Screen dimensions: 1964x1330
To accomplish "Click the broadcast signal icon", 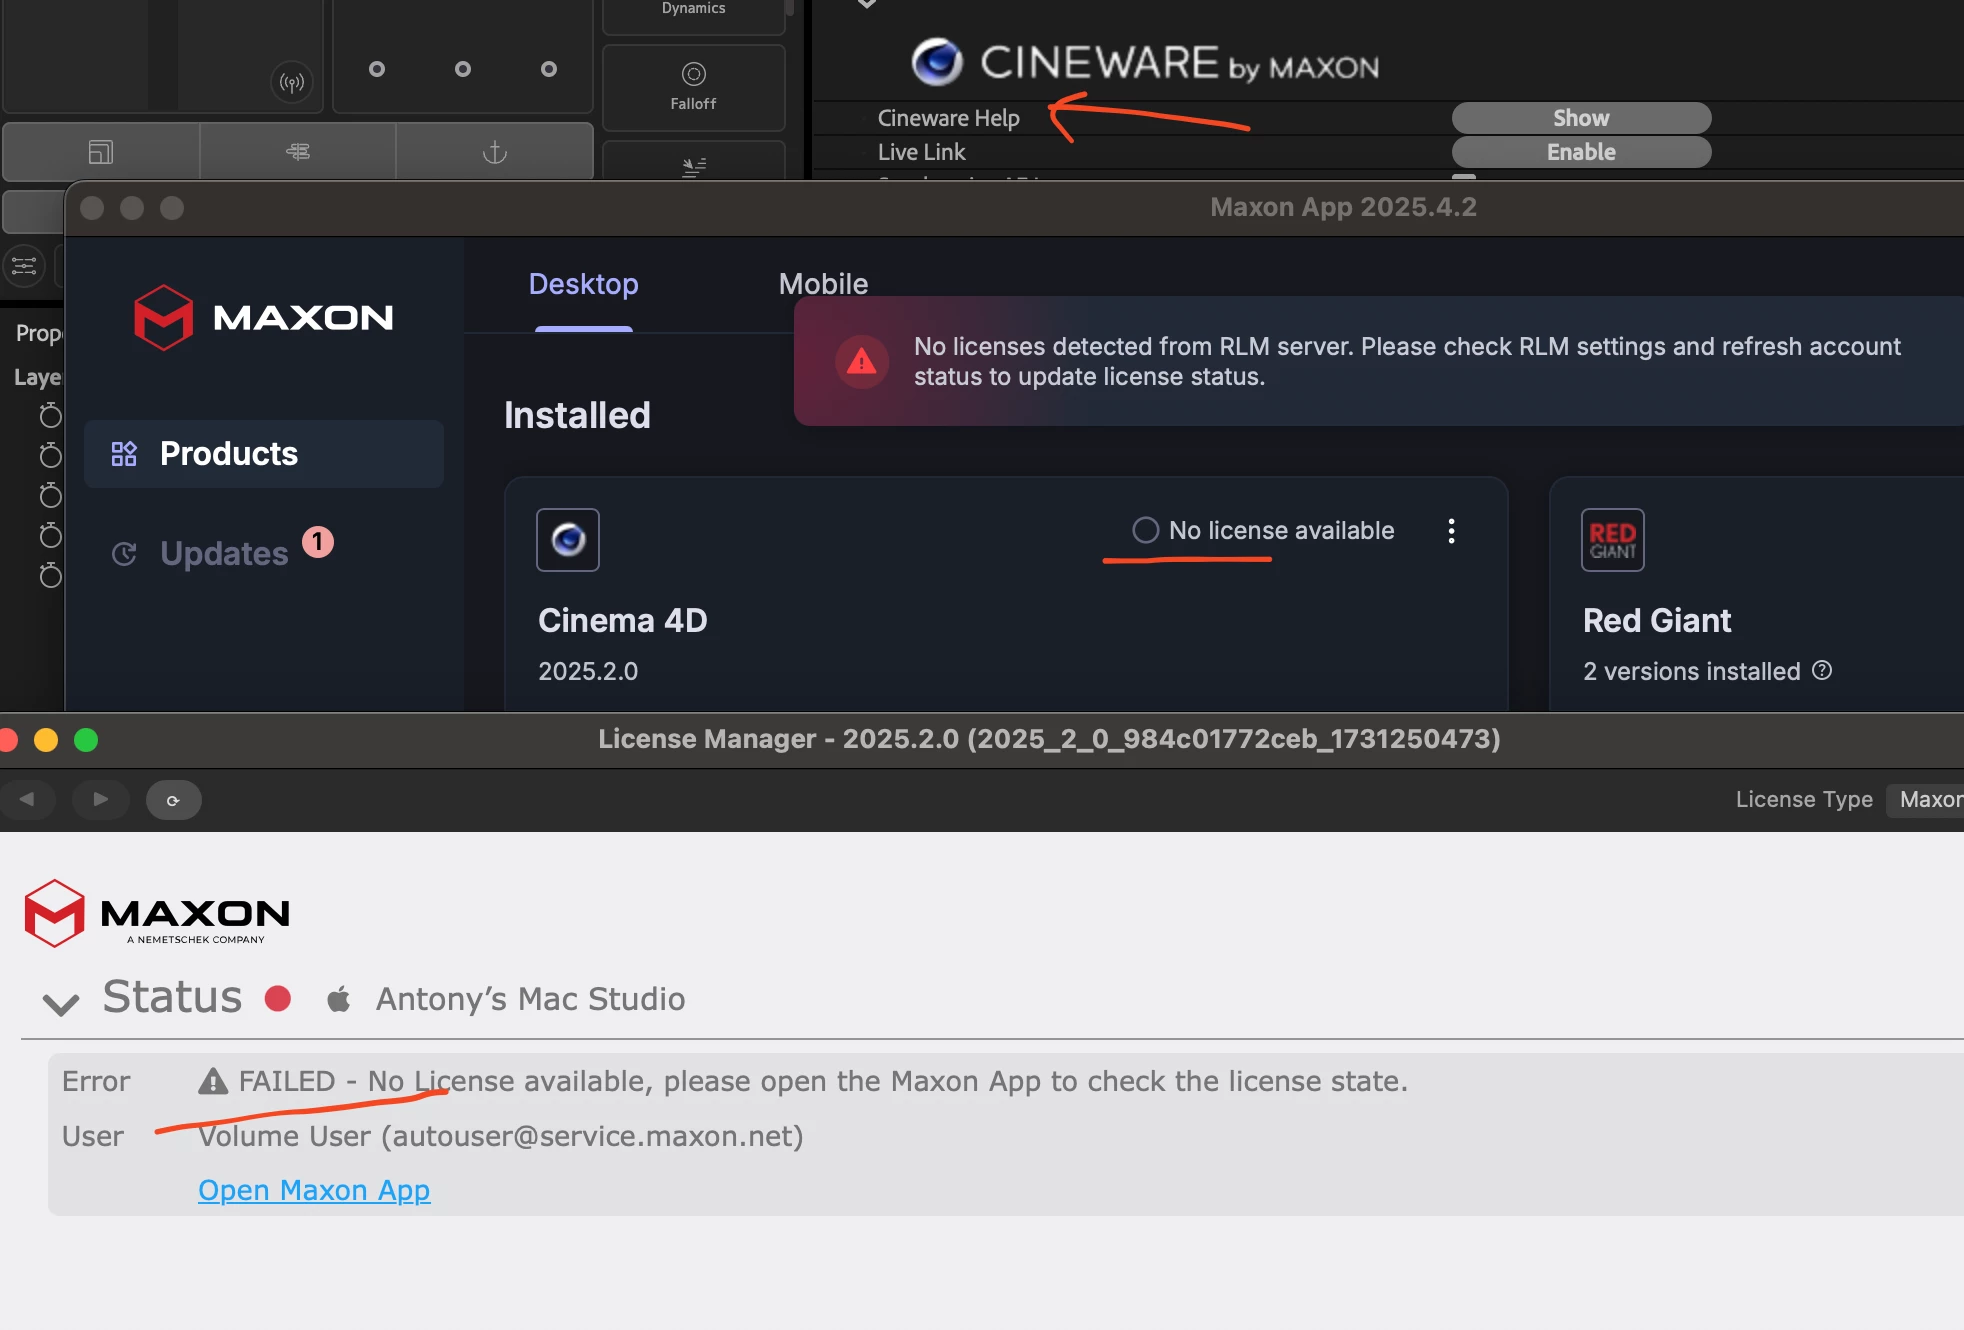I will pyautogui.click(x=292, y=82).
